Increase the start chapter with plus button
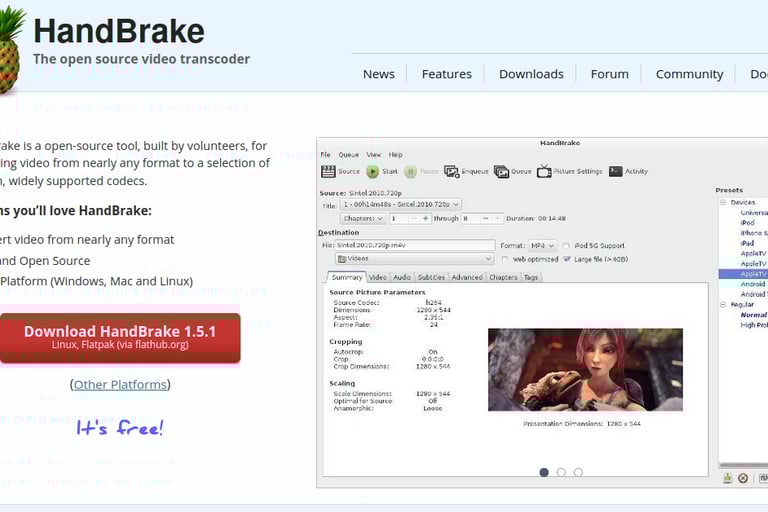This screenshot has width=768, height=512. pyautogui.click(x=425, y=219)
